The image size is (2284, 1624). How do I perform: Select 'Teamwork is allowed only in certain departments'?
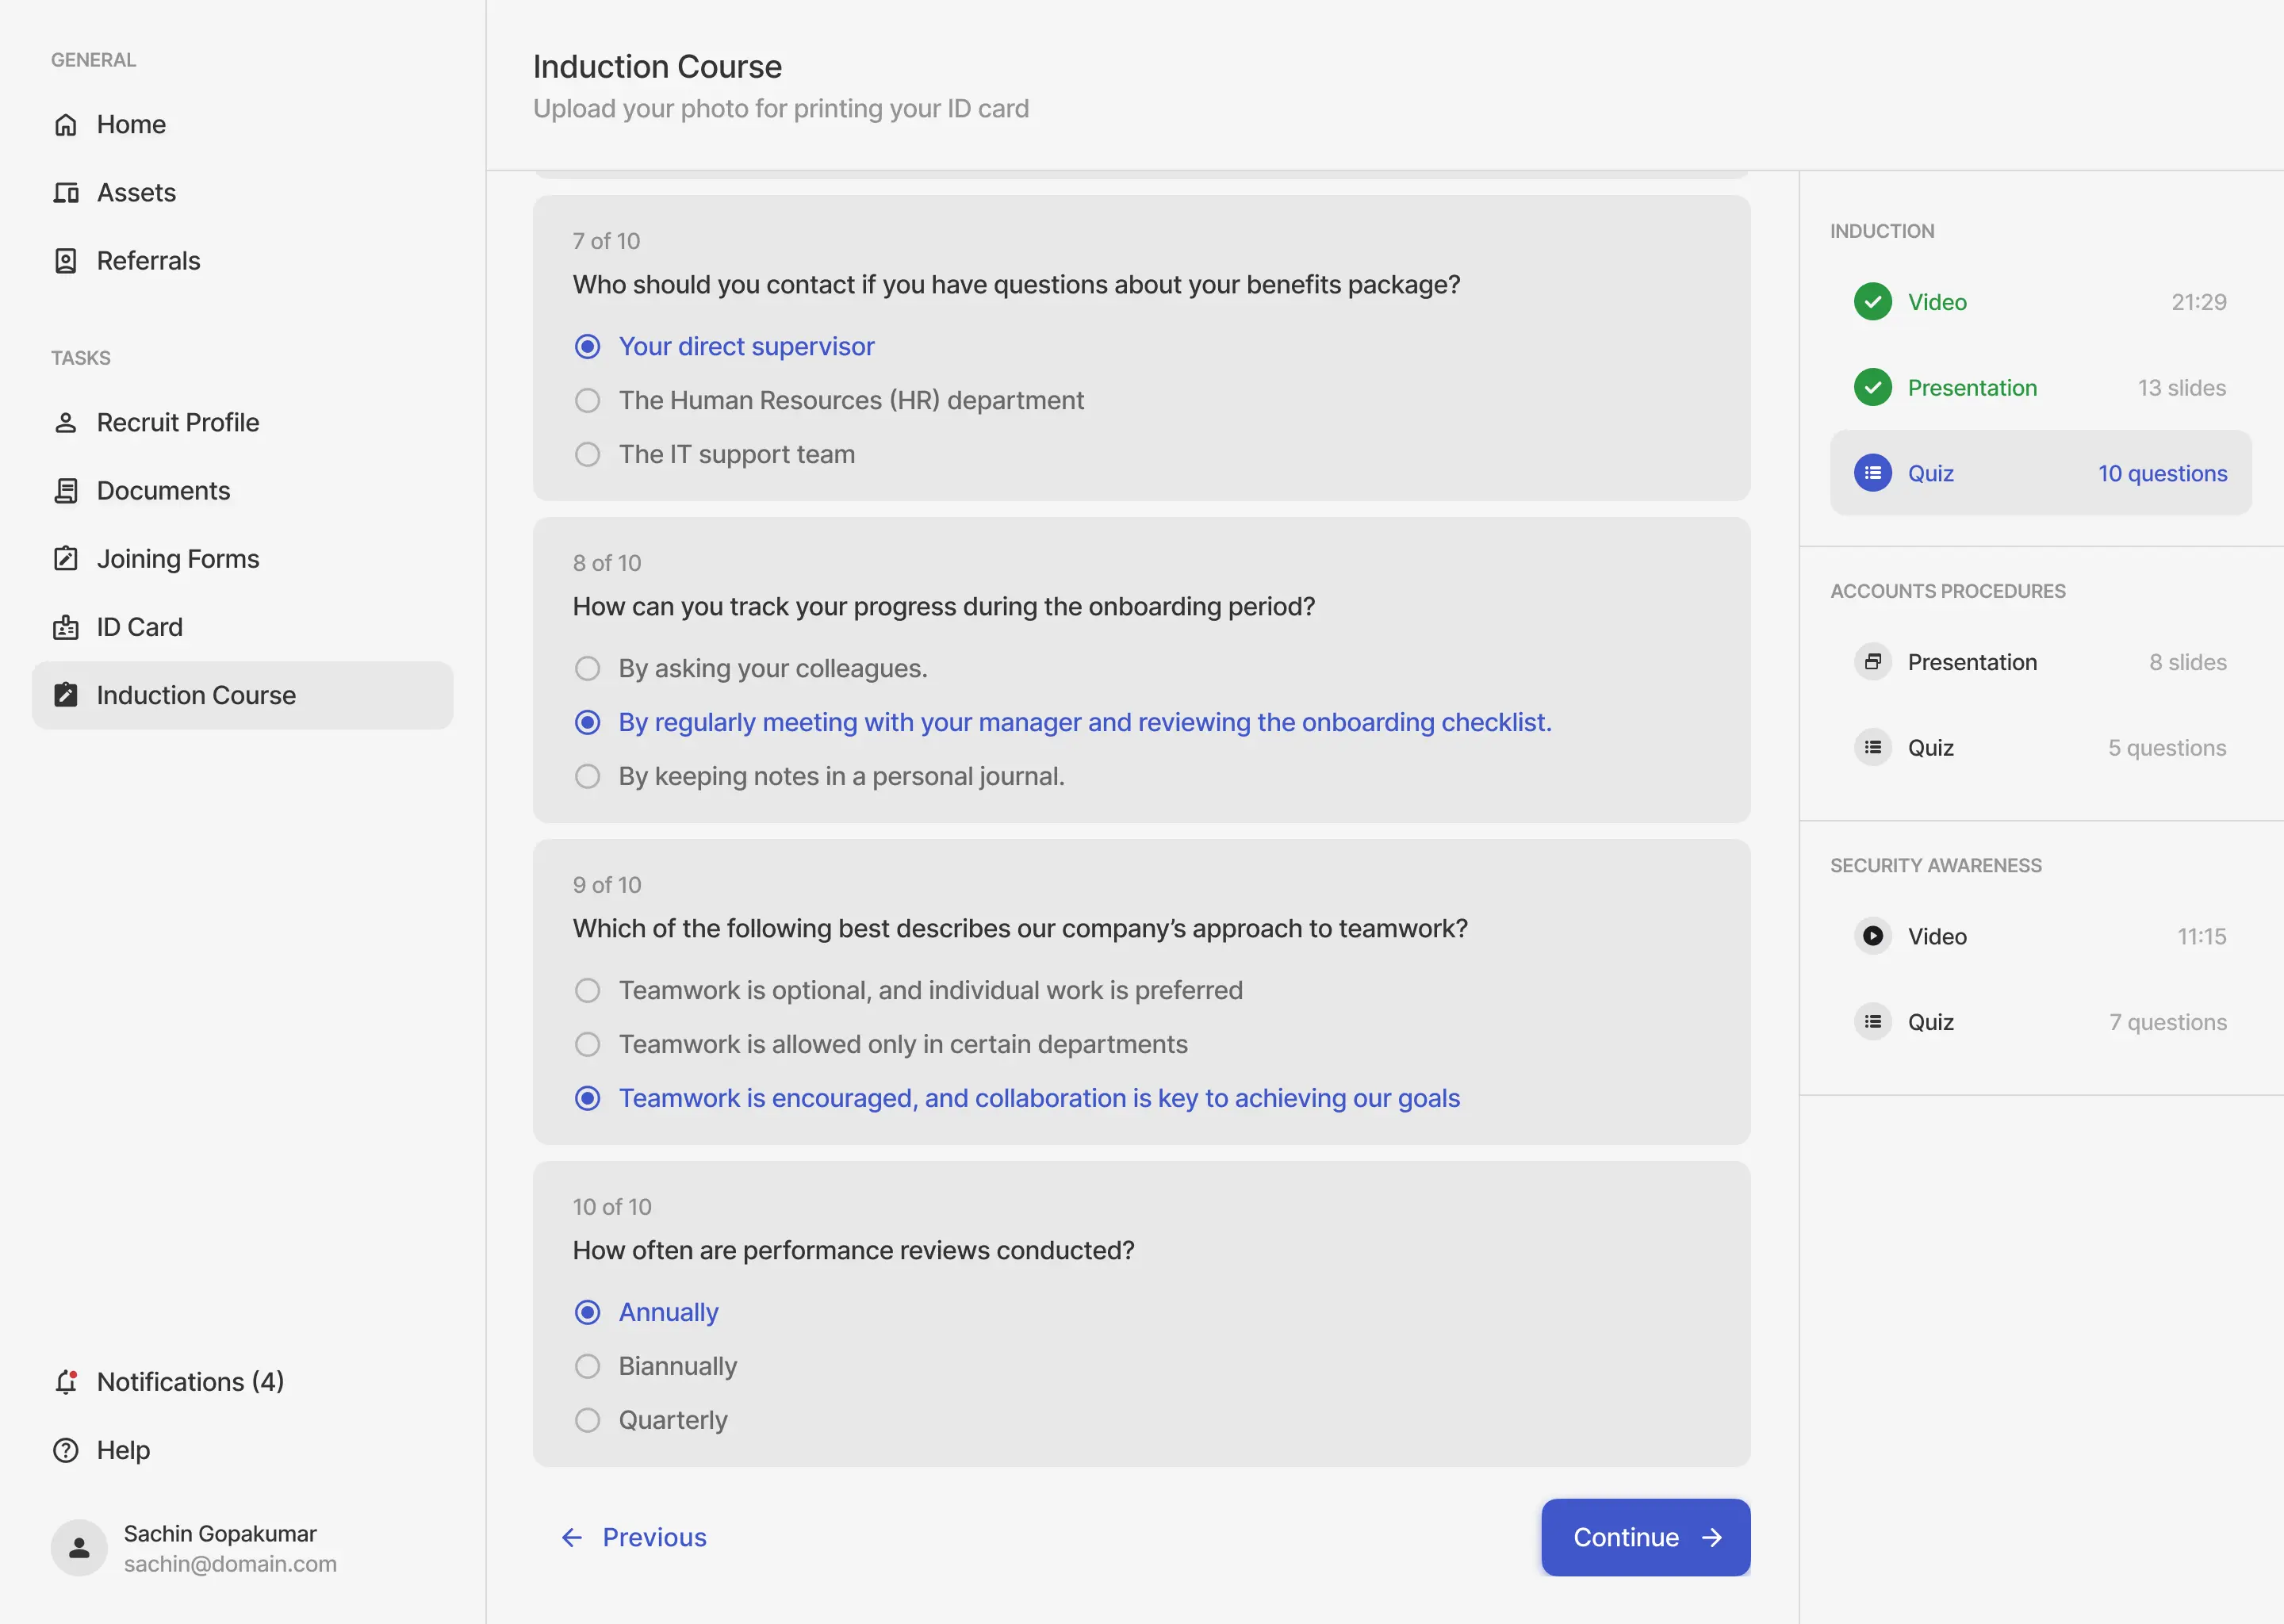588,1044
